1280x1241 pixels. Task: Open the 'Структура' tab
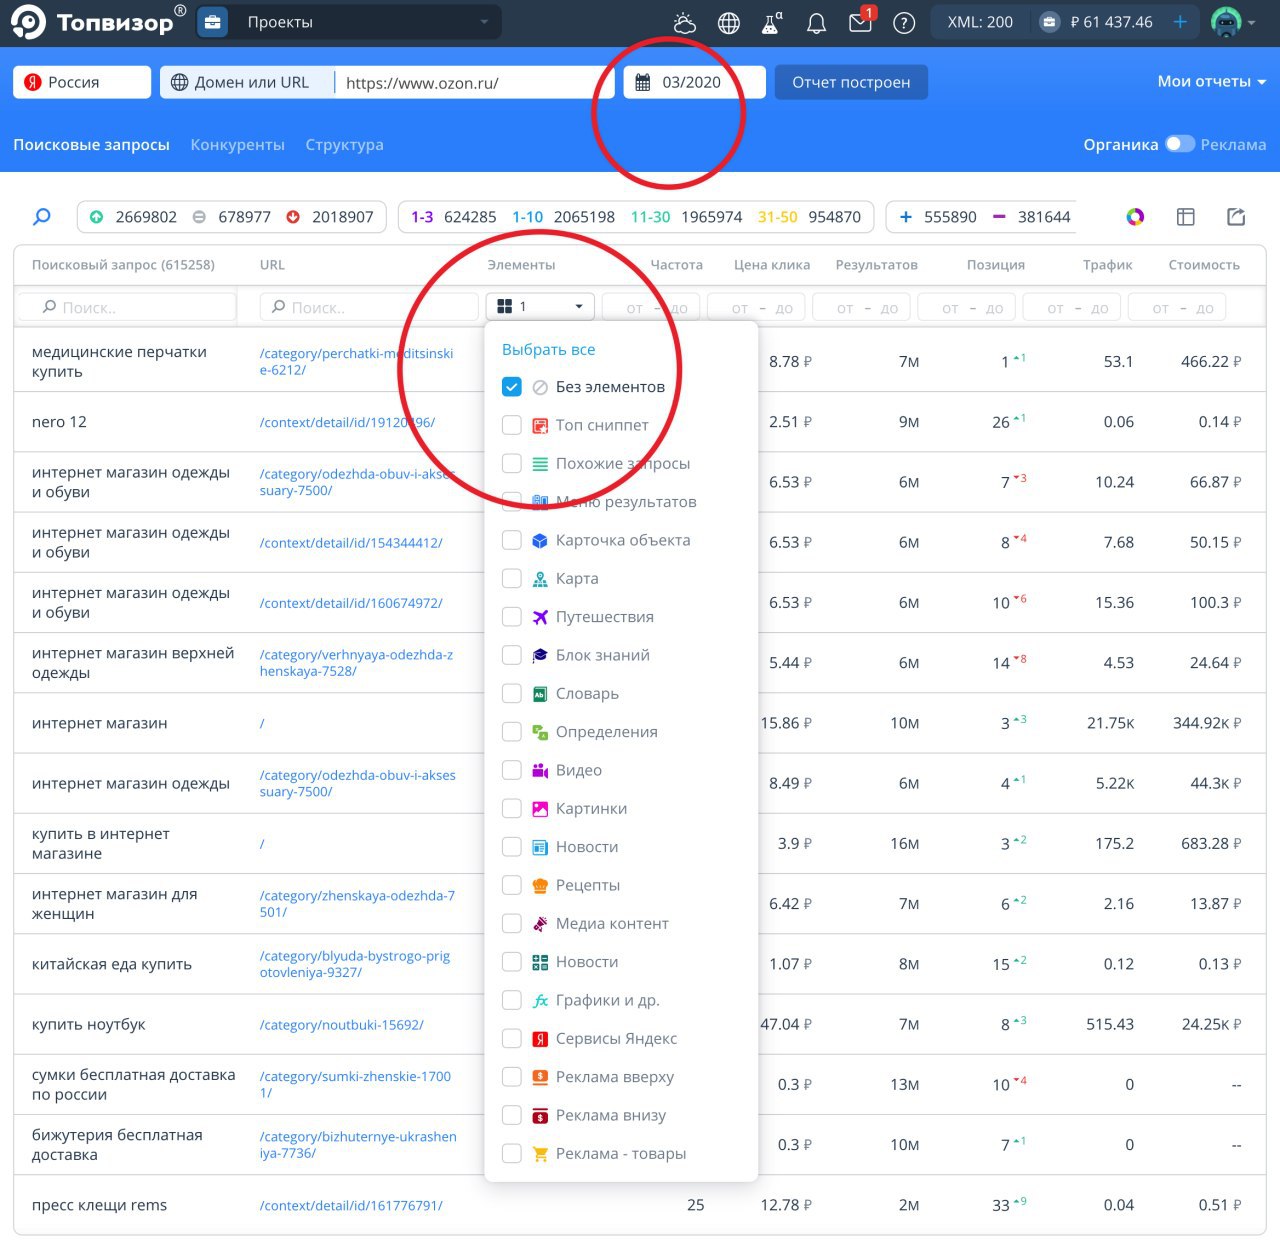click(344, 145)
